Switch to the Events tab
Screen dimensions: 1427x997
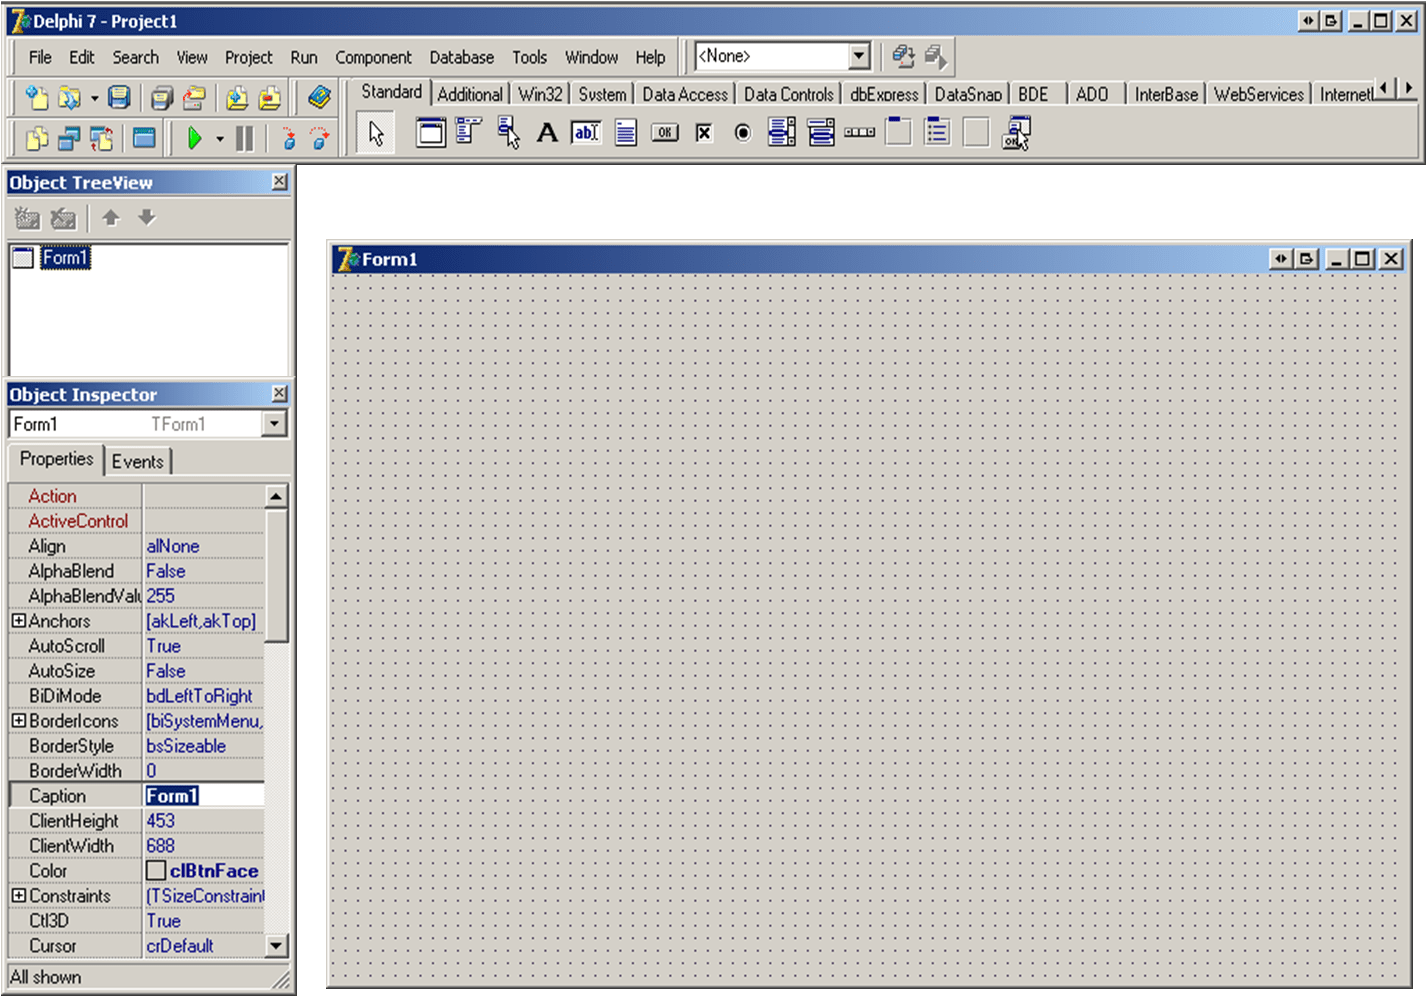click(x=137, y=461)
